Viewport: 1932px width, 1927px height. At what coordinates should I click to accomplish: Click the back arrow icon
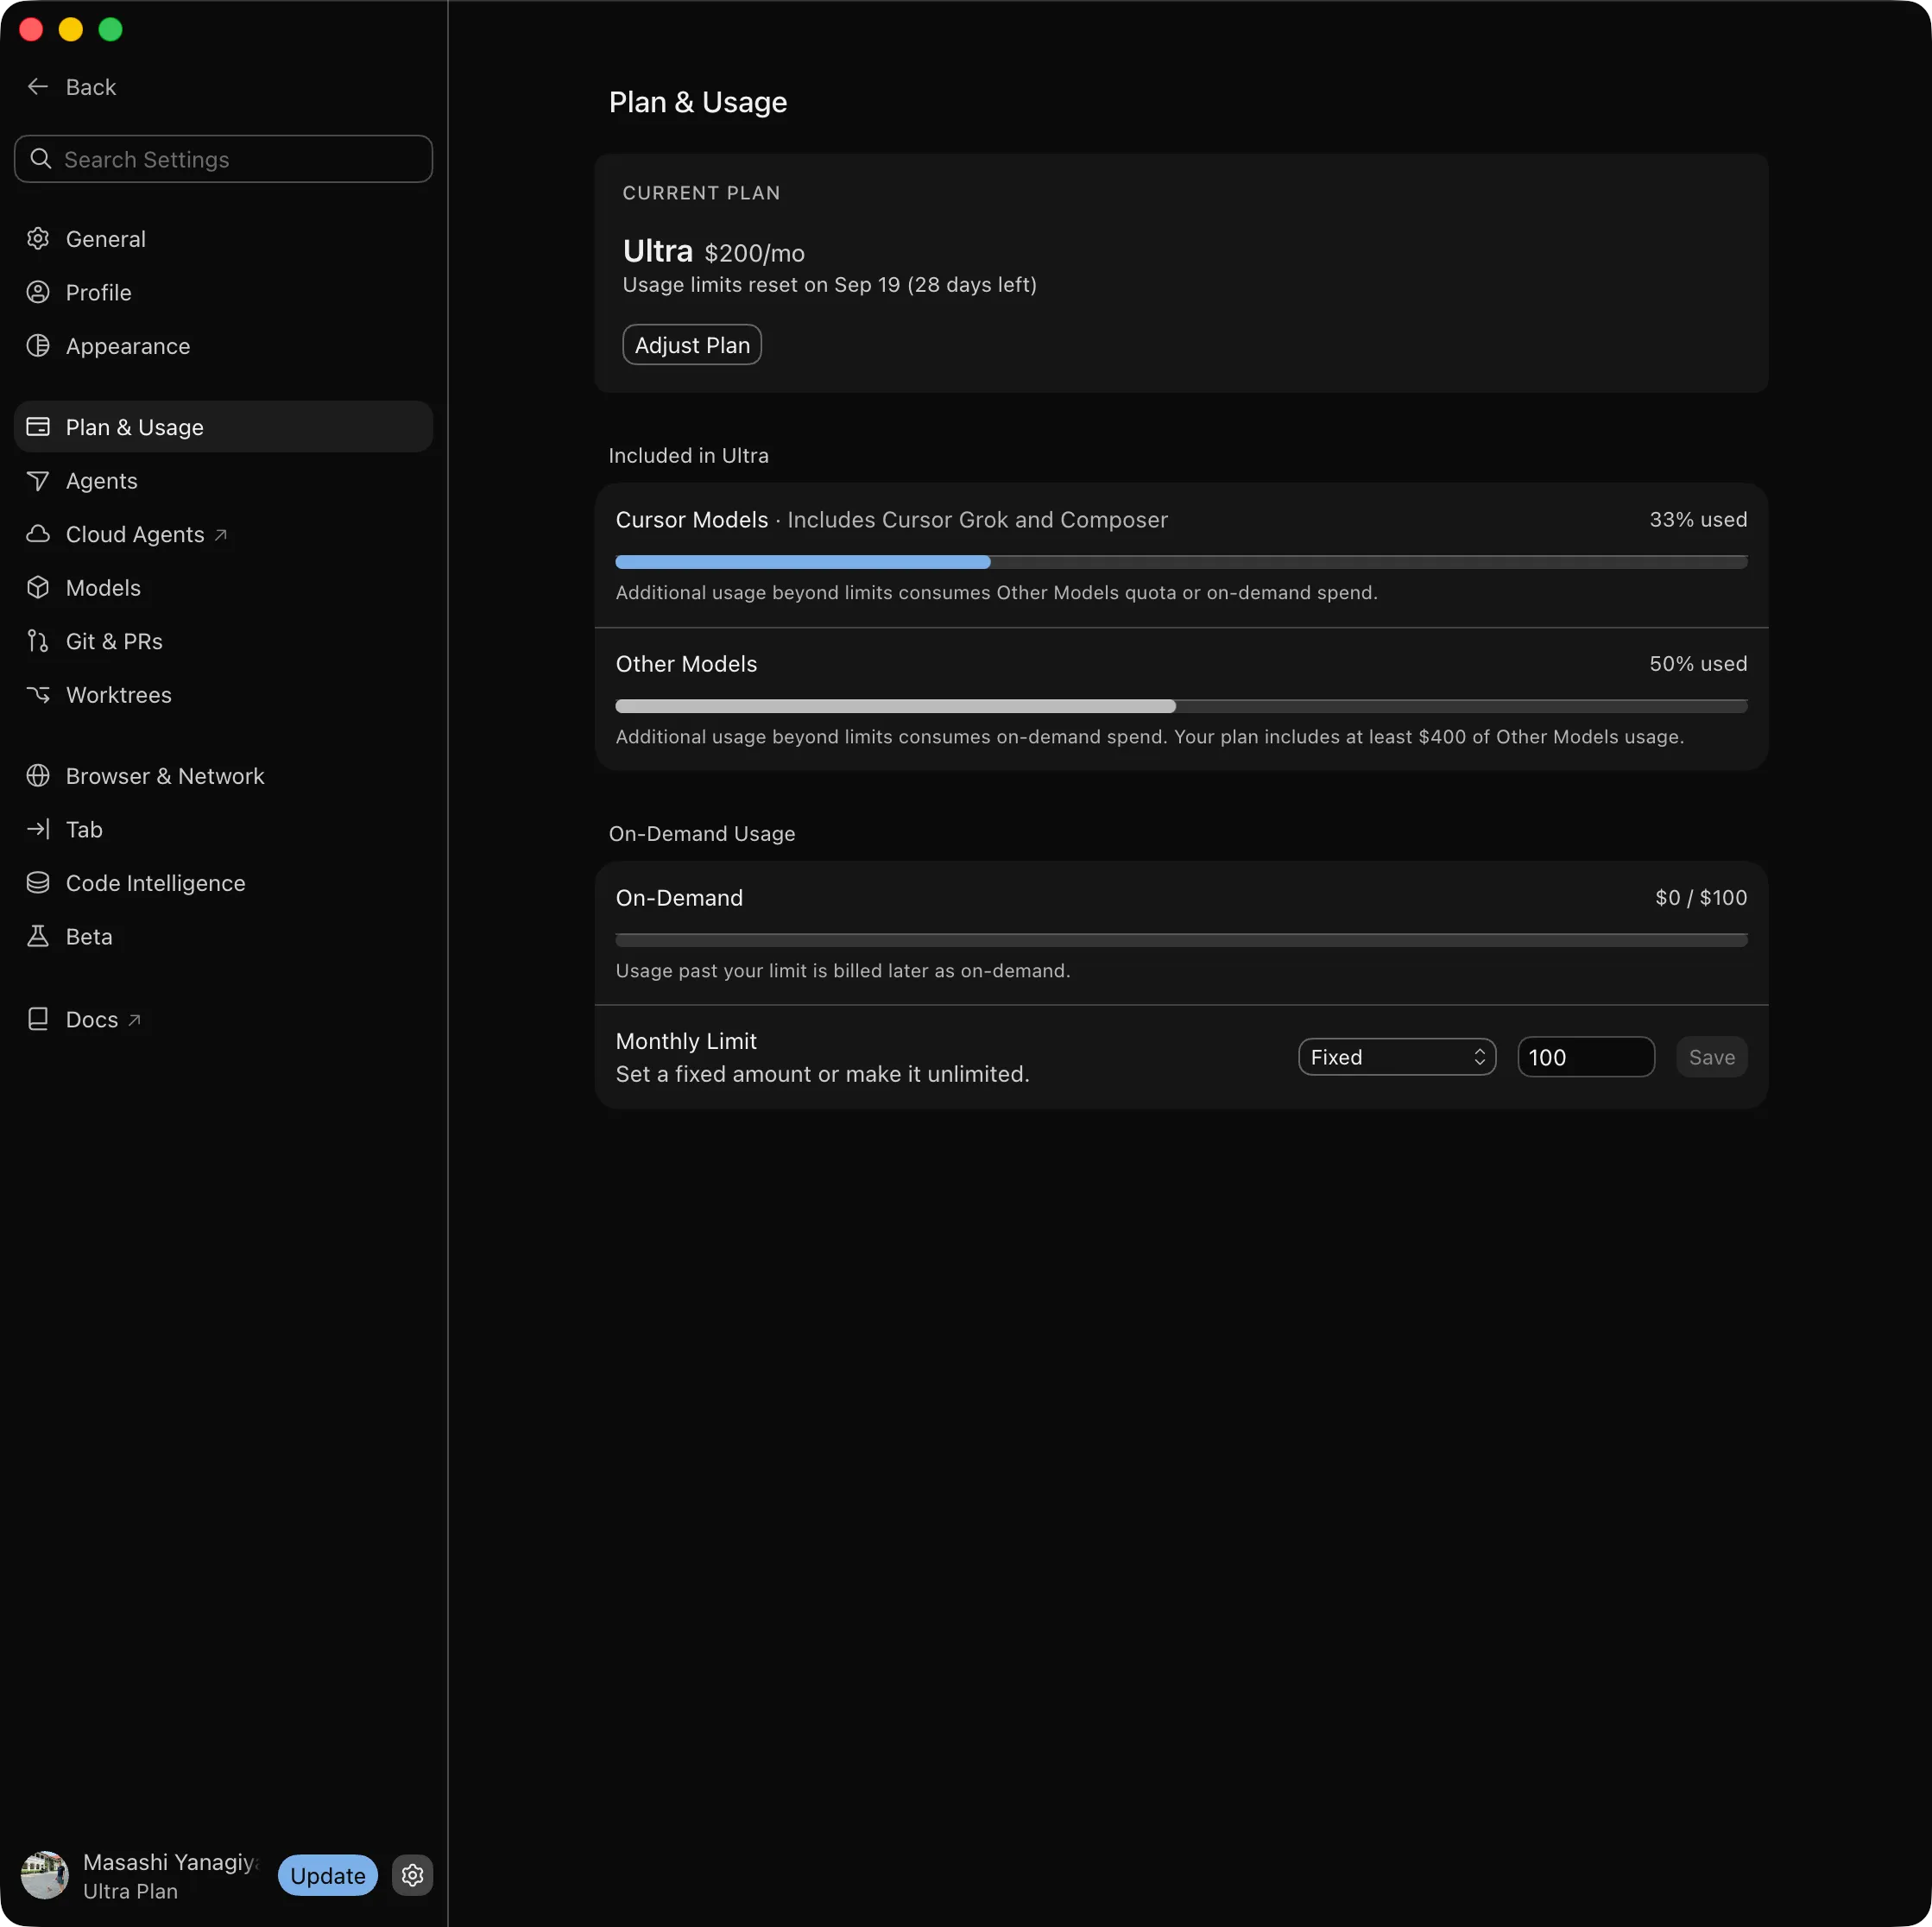tap(38, 87)
